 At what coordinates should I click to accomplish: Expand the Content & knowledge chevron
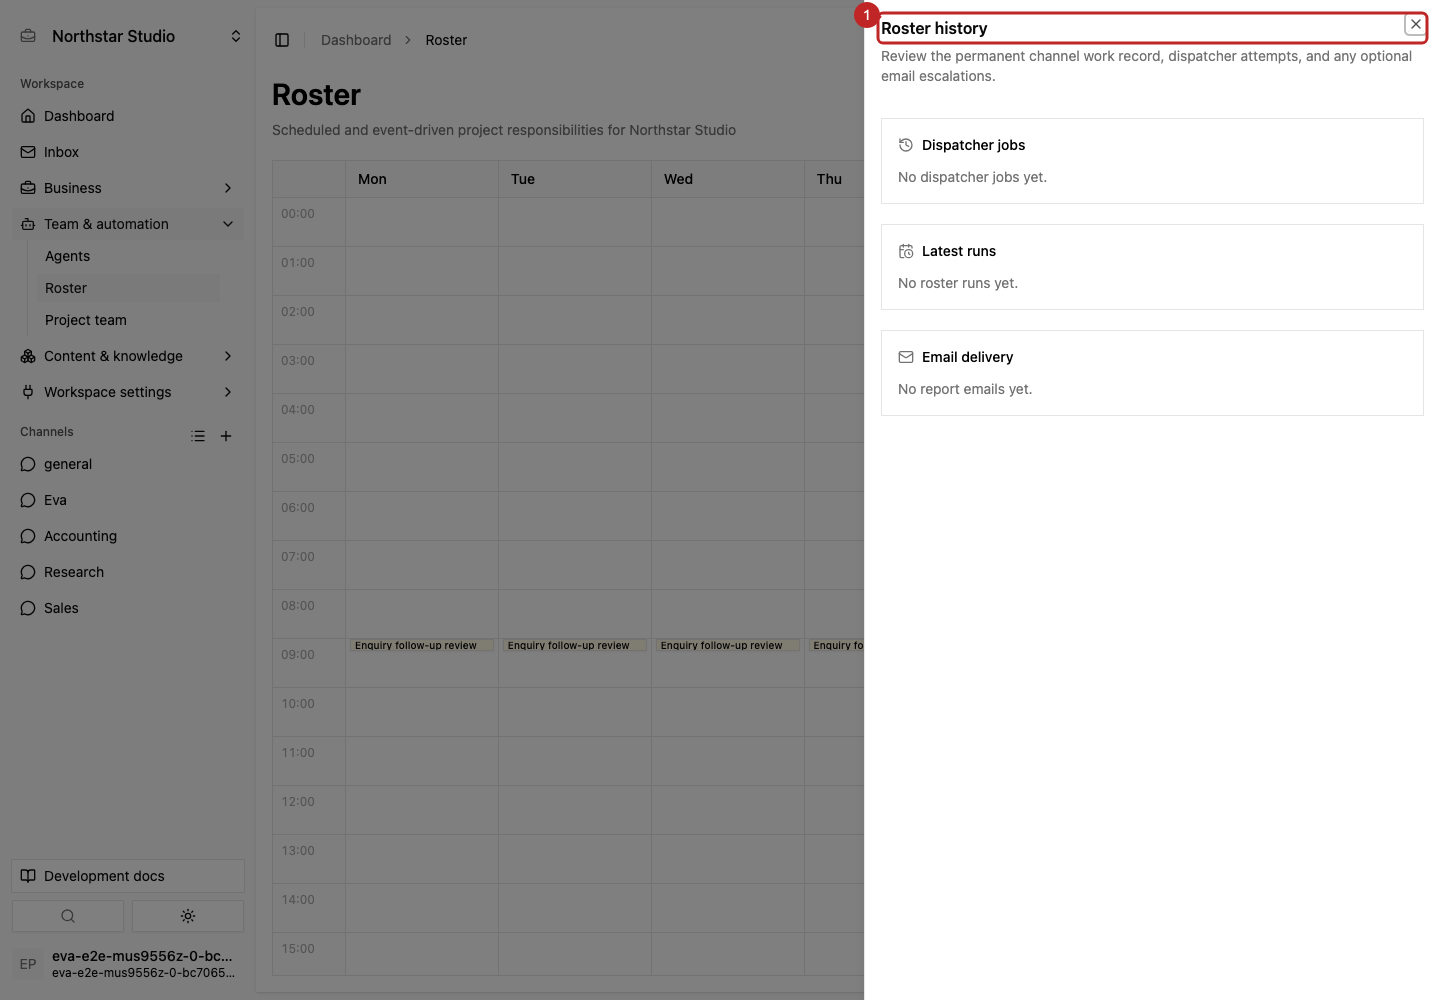(x=228, y=356)
